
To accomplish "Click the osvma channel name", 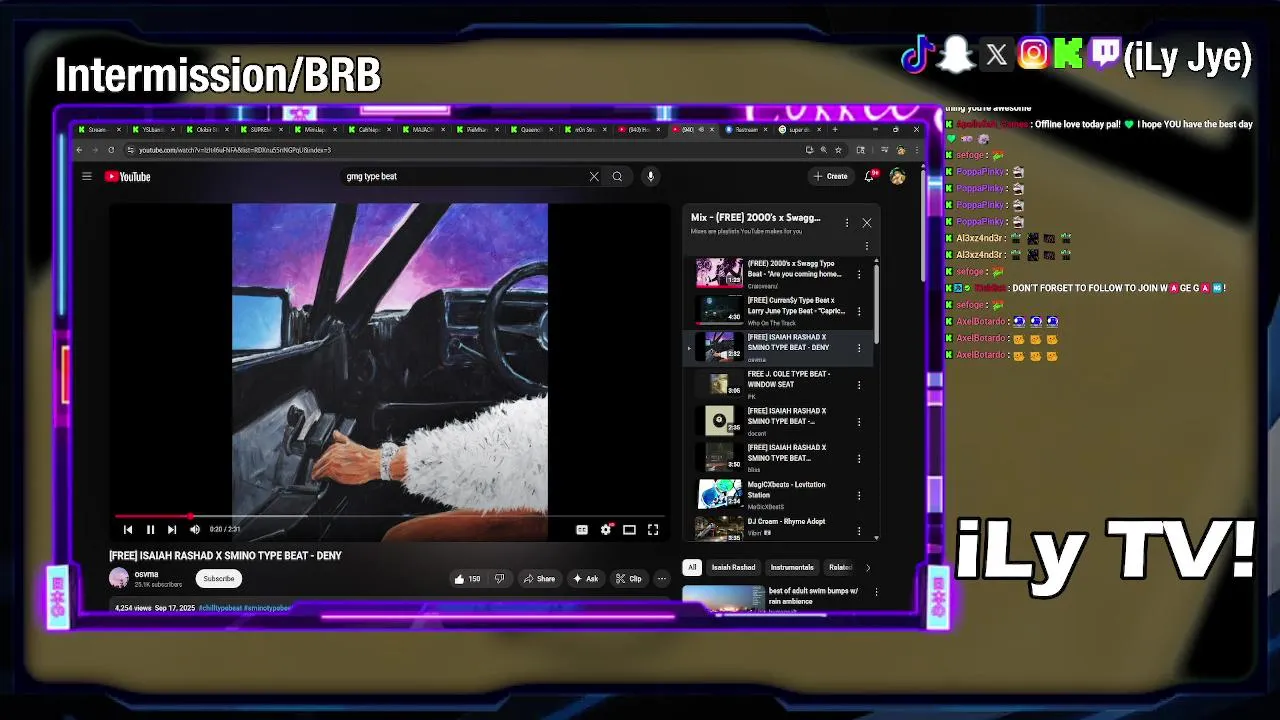I will [146, 574].
